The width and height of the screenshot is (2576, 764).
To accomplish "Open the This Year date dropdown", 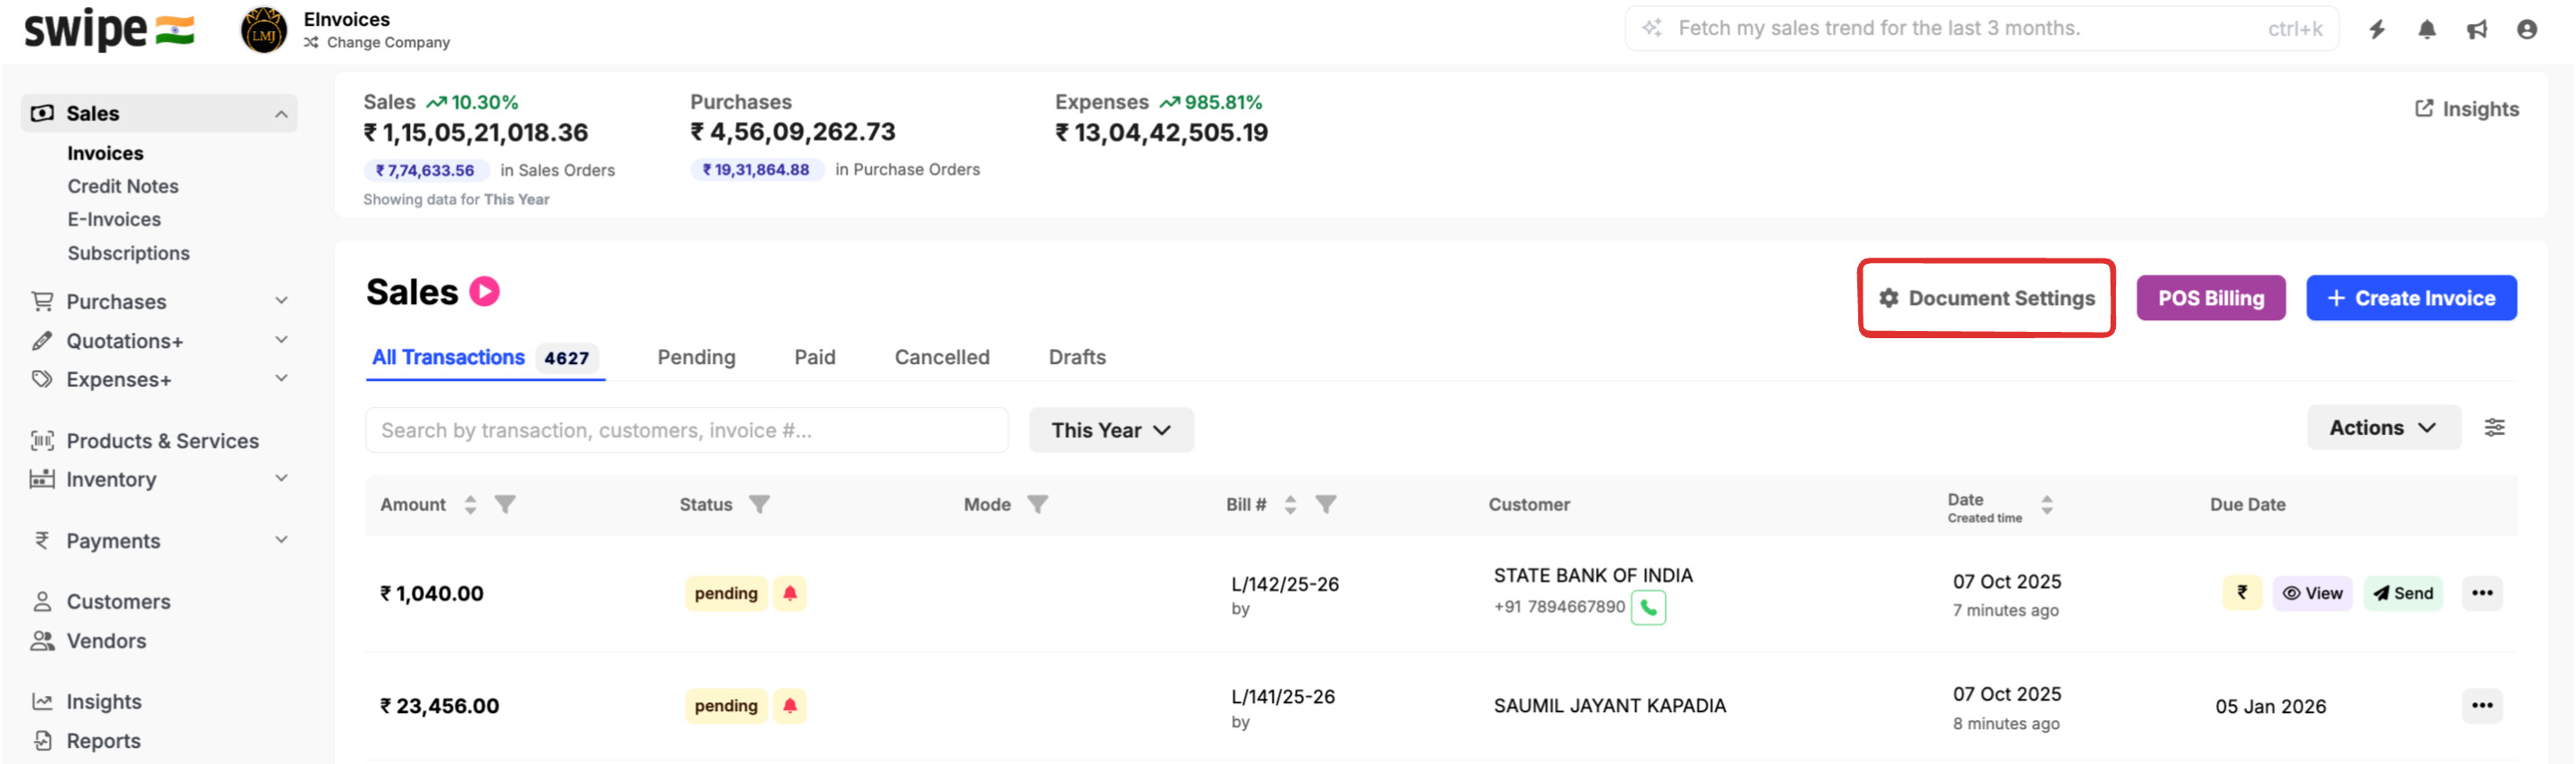I will click(x=1110, y=430).
